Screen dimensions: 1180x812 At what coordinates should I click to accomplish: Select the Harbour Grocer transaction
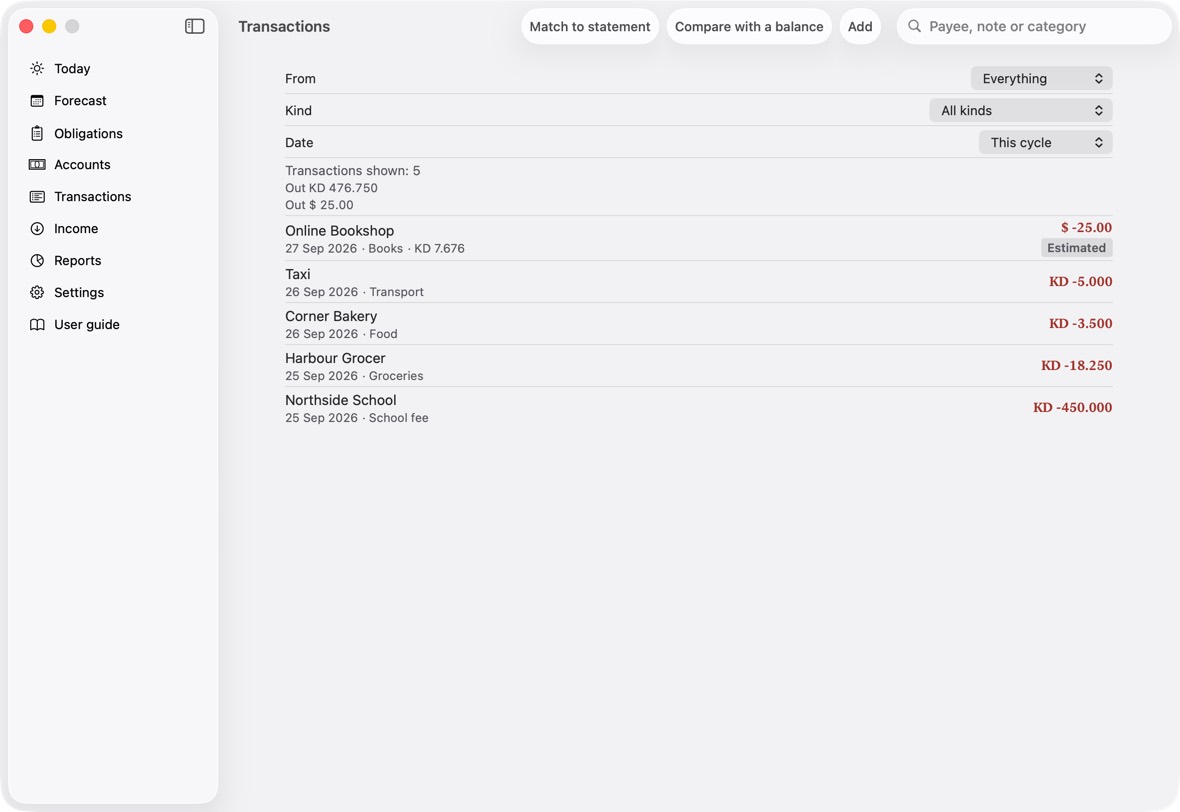698,366
